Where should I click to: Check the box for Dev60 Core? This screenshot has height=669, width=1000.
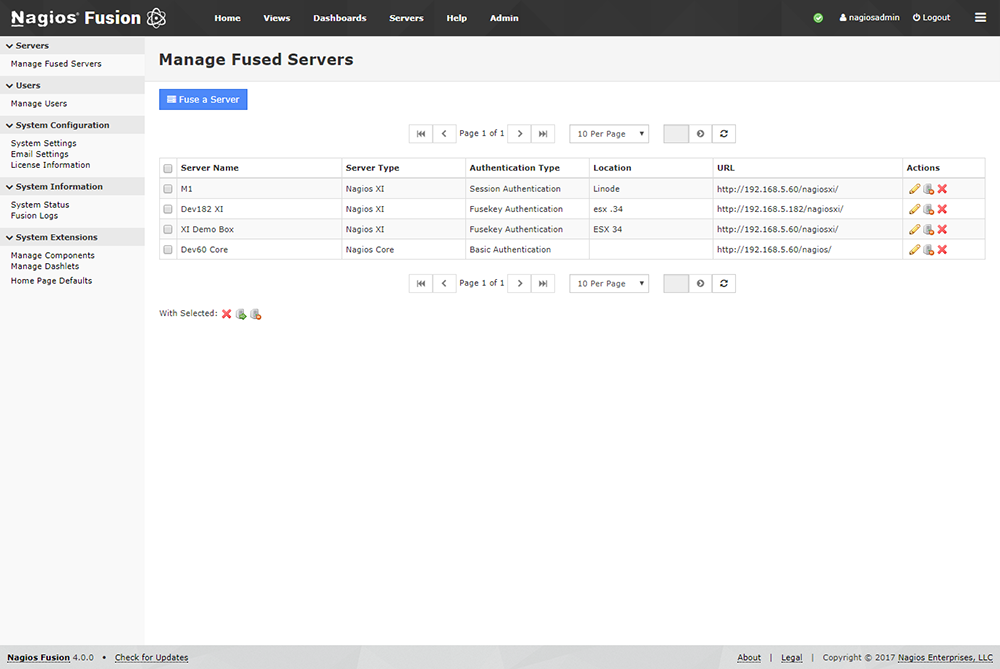coord(168,249)
